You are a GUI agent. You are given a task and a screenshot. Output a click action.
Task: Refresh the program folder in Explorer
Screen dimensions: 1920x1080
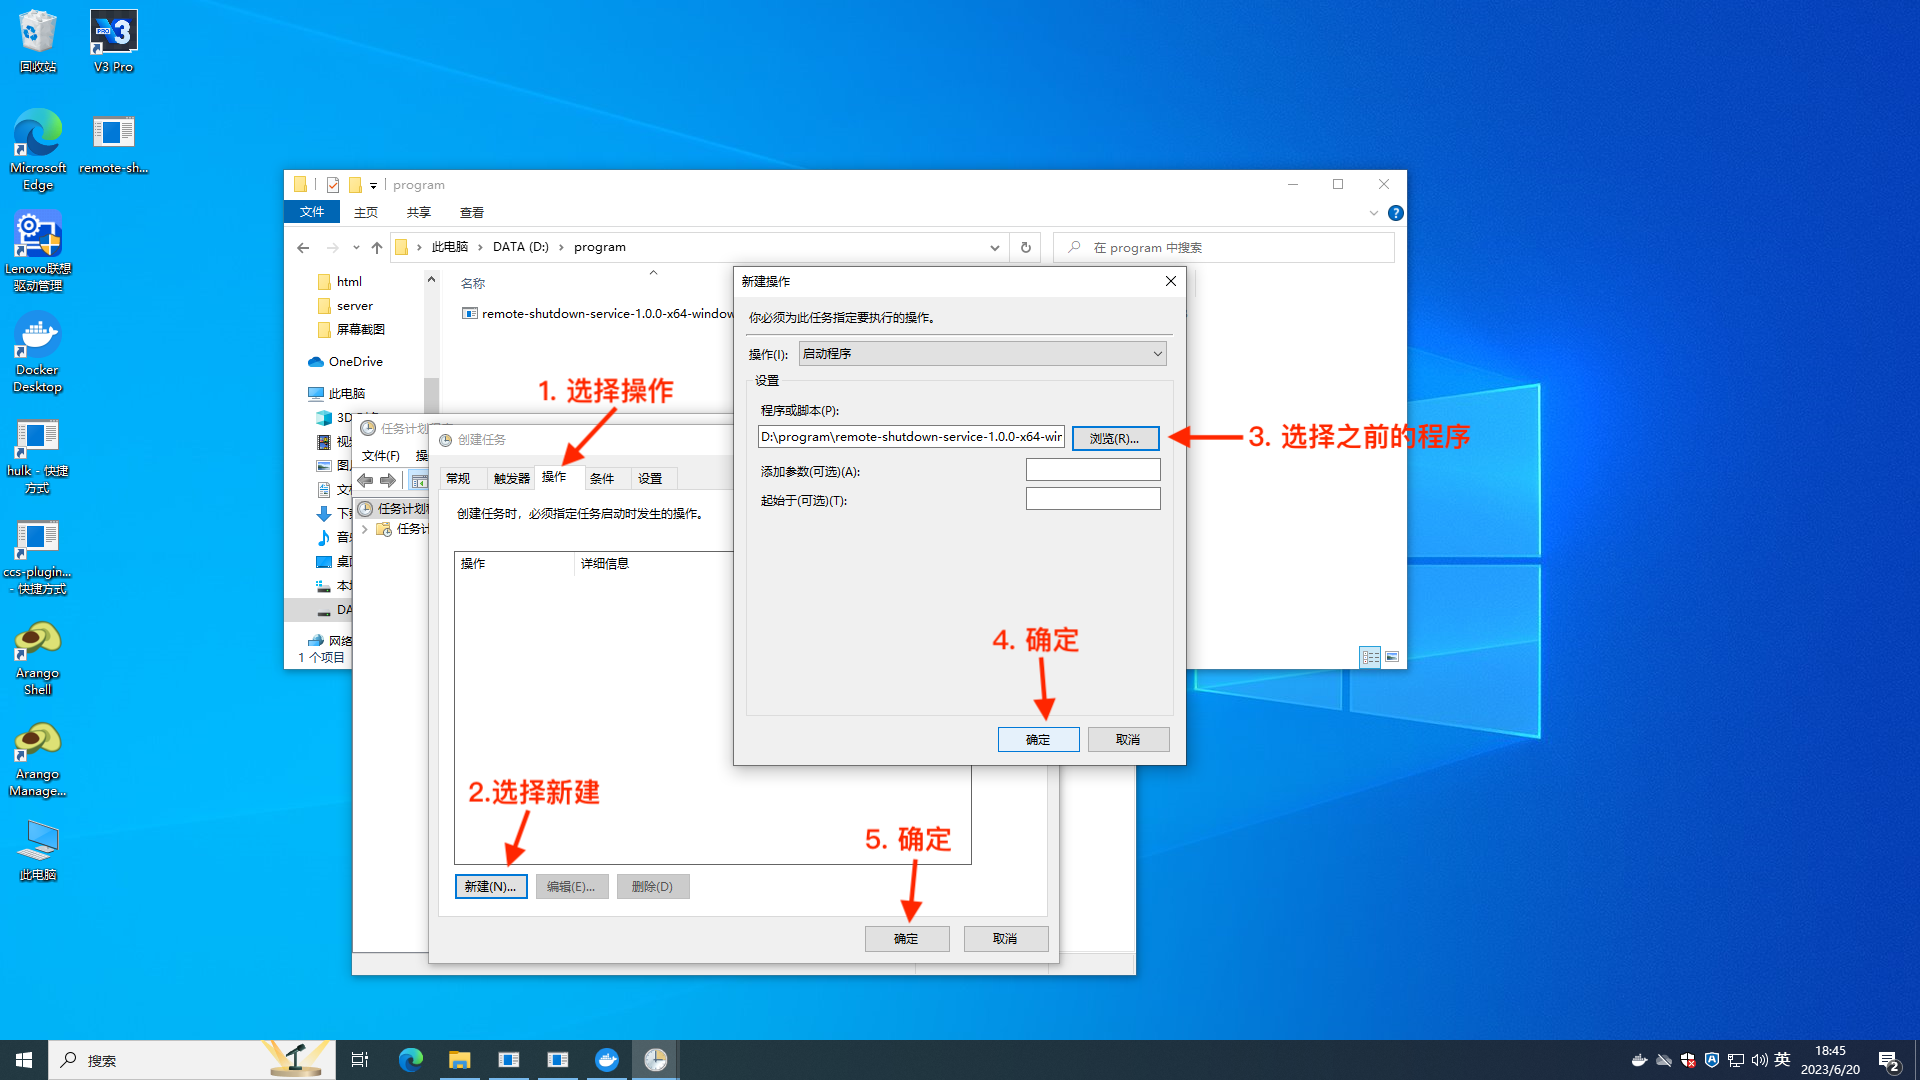pyautogui.click(x=1025, y=247)
